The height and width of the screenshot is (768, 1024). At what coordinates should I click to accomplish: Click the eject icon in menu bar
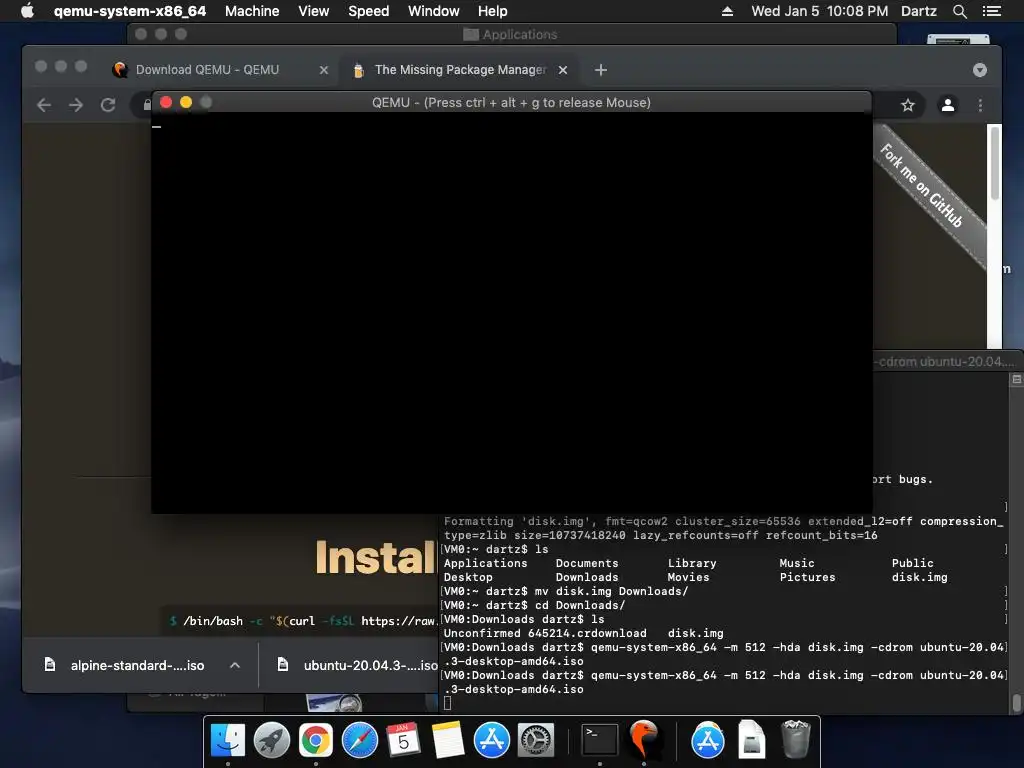(727, 11)
